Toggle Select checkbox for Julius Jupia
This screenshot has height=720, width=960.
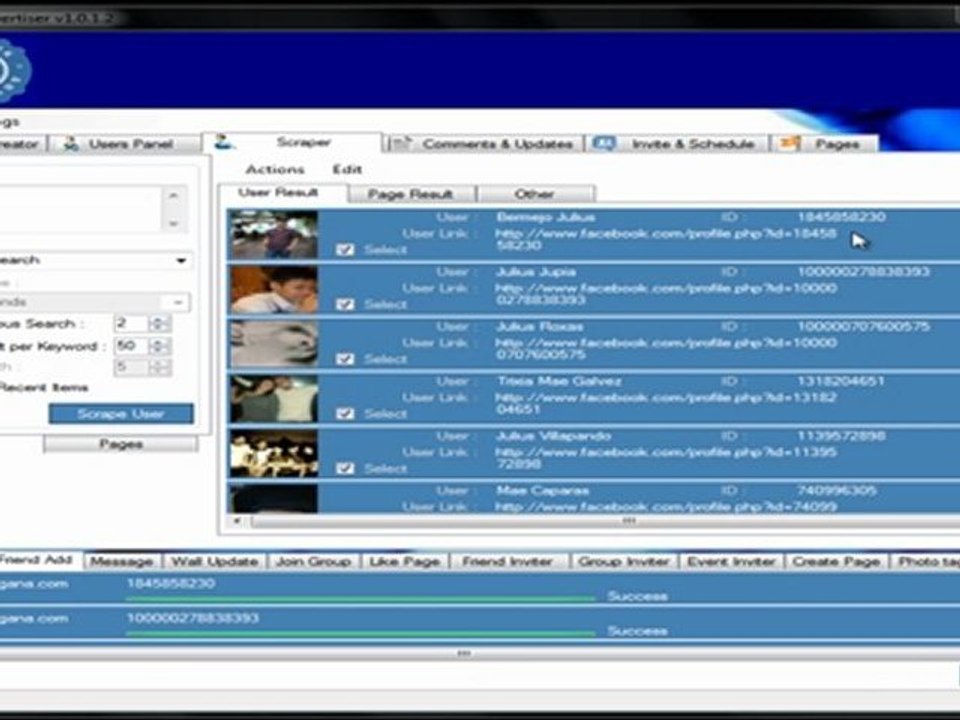(x=345, y=304)
